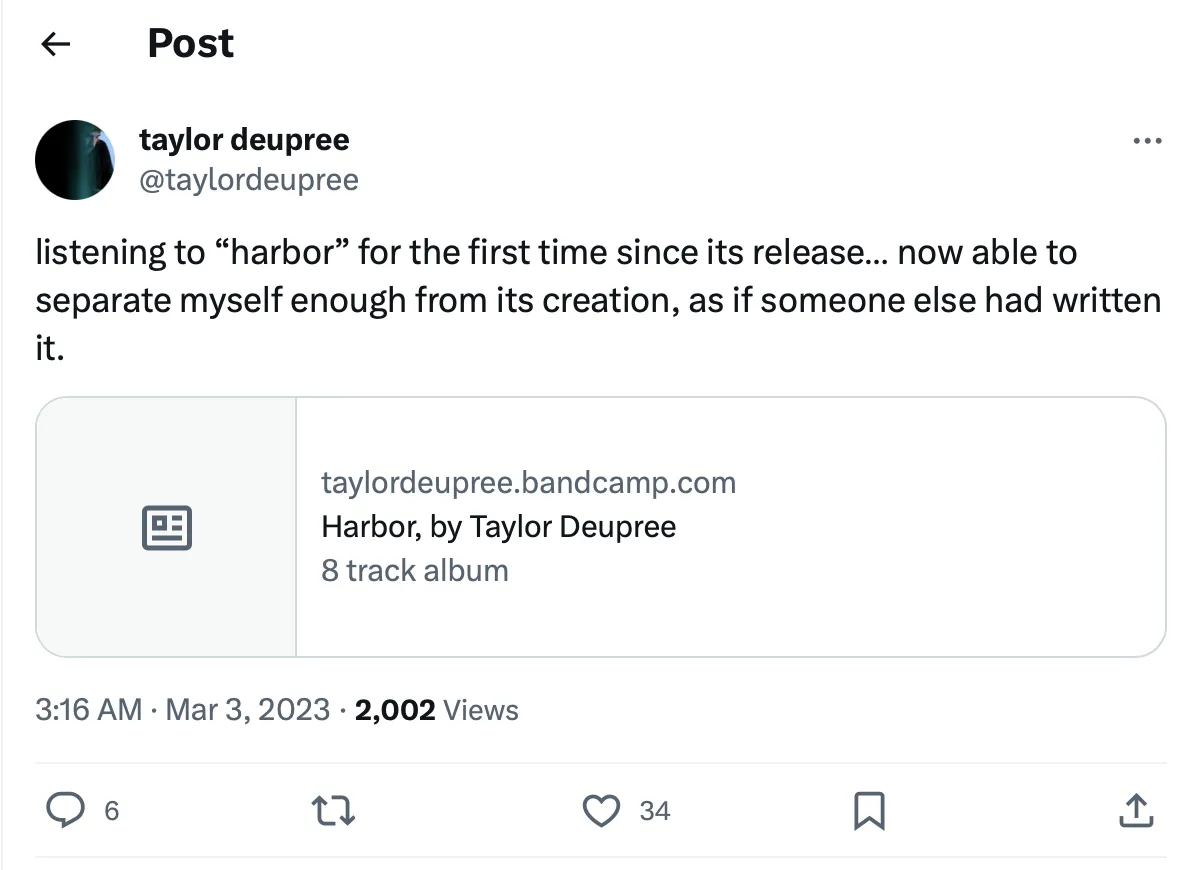
Task: Open the more options ellipsis menu
Action: point(1147,141)
